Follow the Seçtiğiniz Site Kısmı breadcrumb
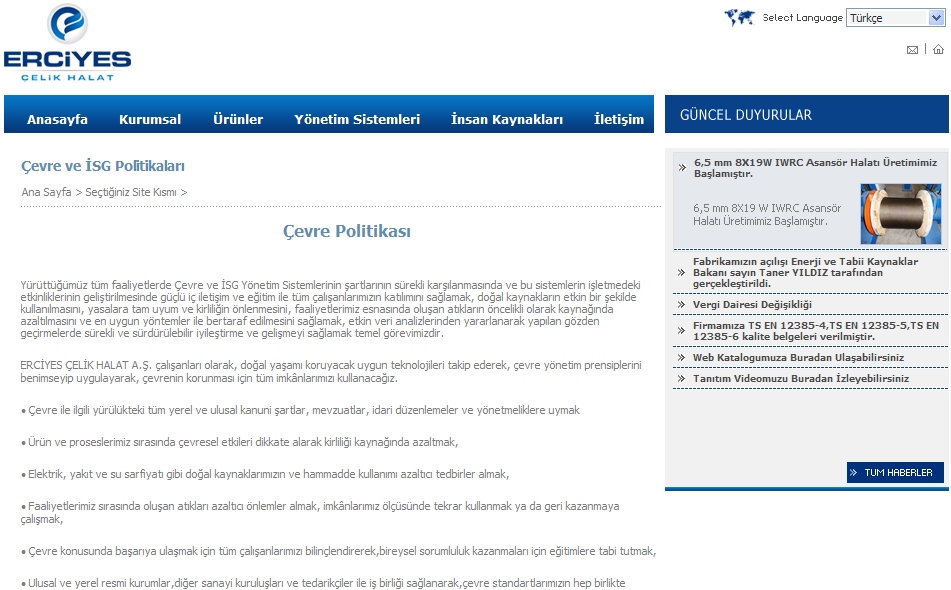The width and height of the screenshot is (951, 590). coord(131,192)
